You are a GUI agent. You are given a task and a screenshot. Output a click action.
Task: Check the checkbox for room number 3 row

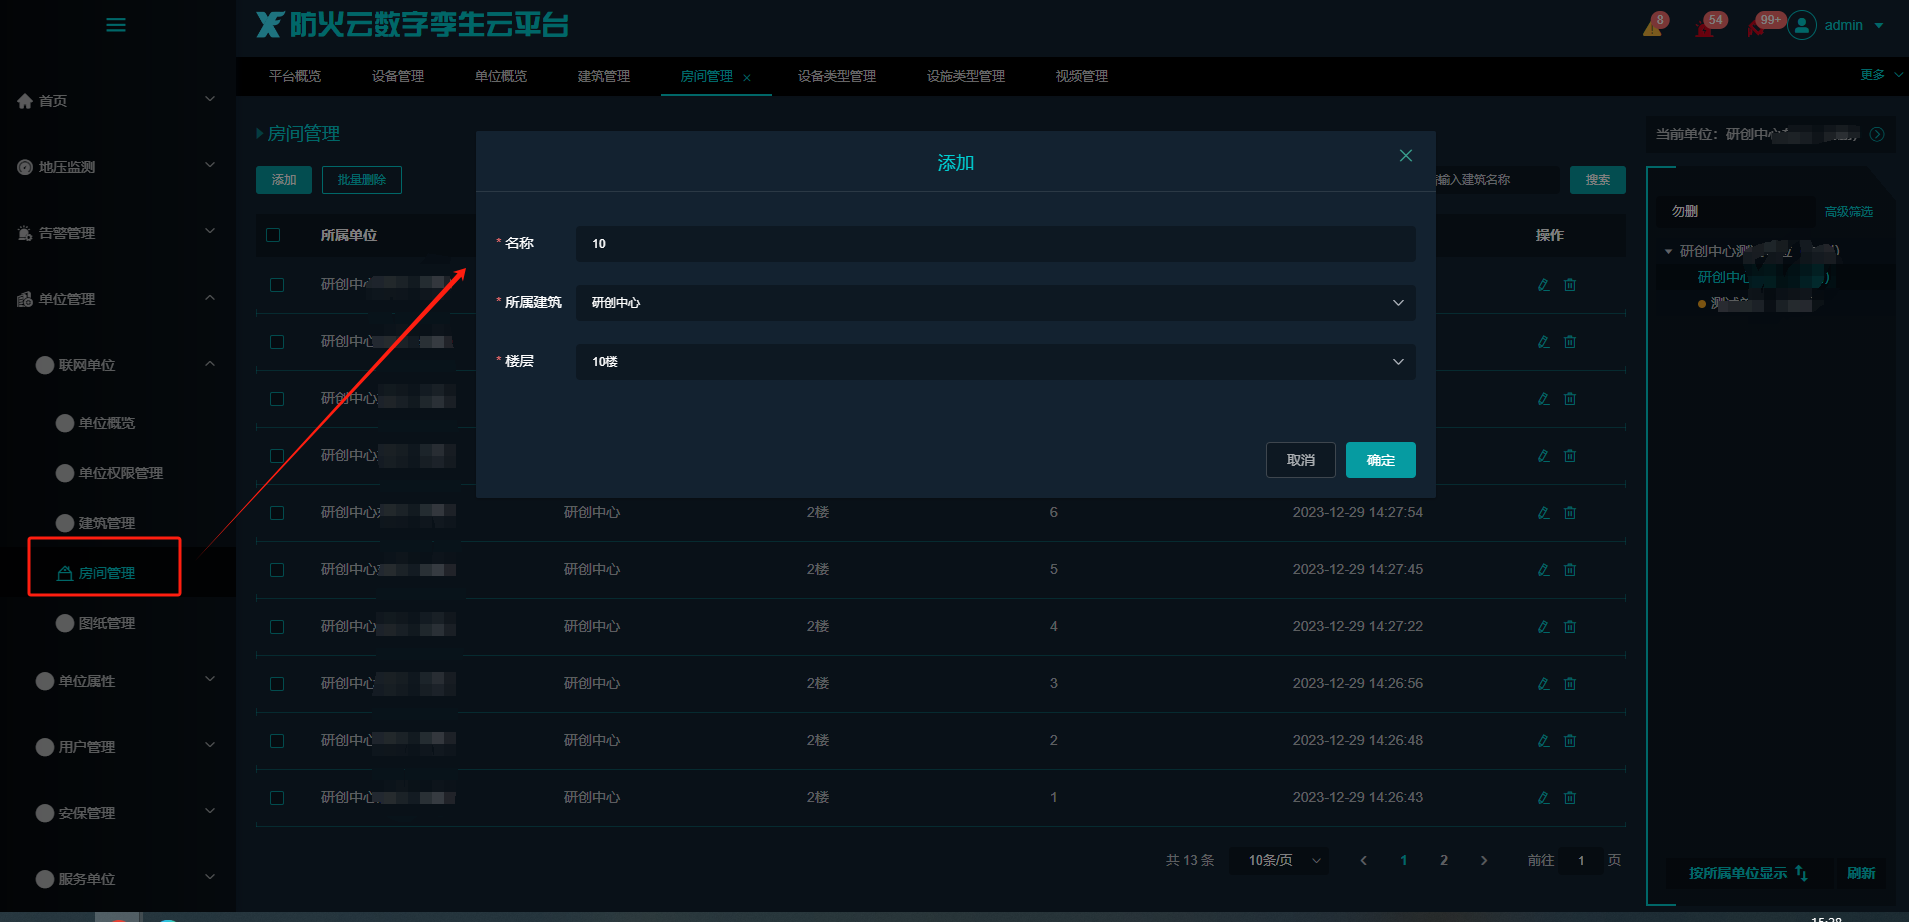coord(277,684)
